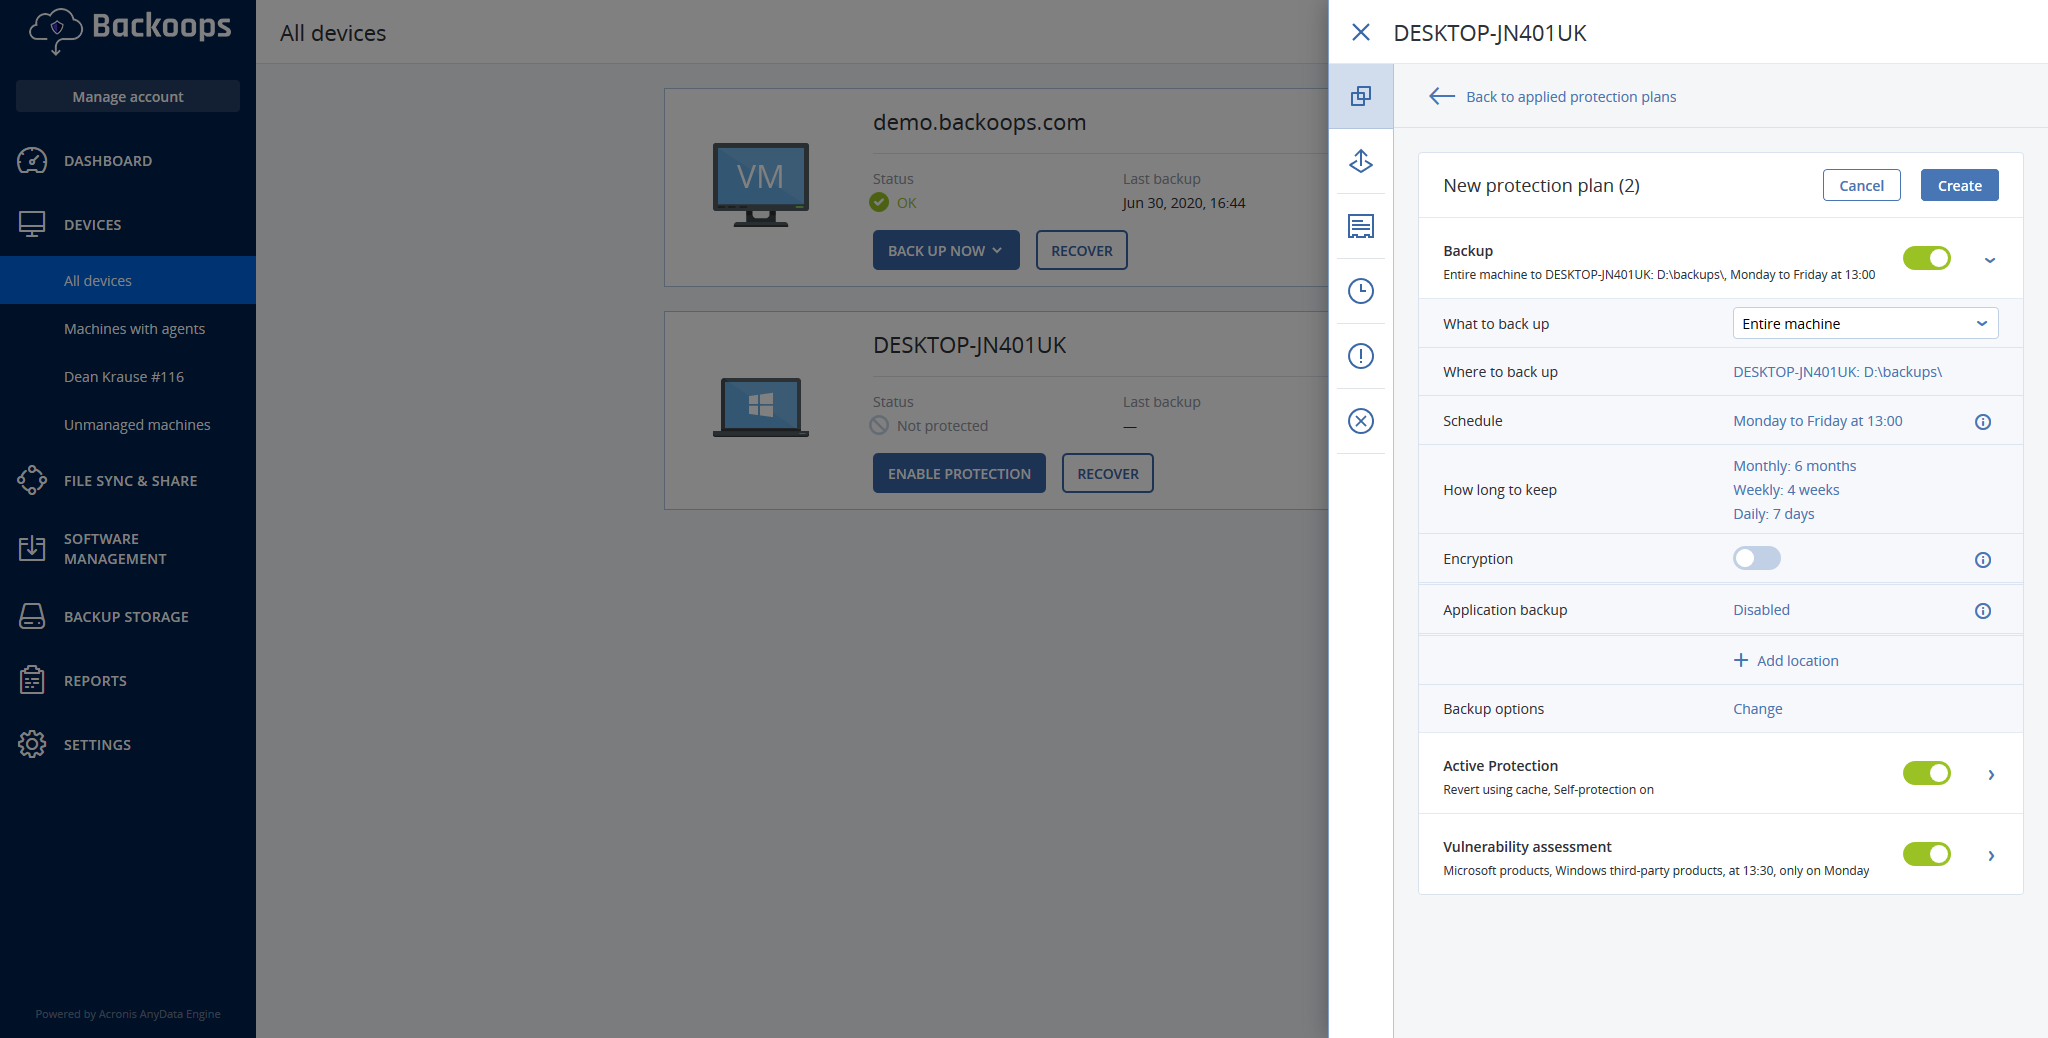Click the File Sync & Share icon
The width and height of the screenshot is (2048, 1038).
(x=32, y=480)
